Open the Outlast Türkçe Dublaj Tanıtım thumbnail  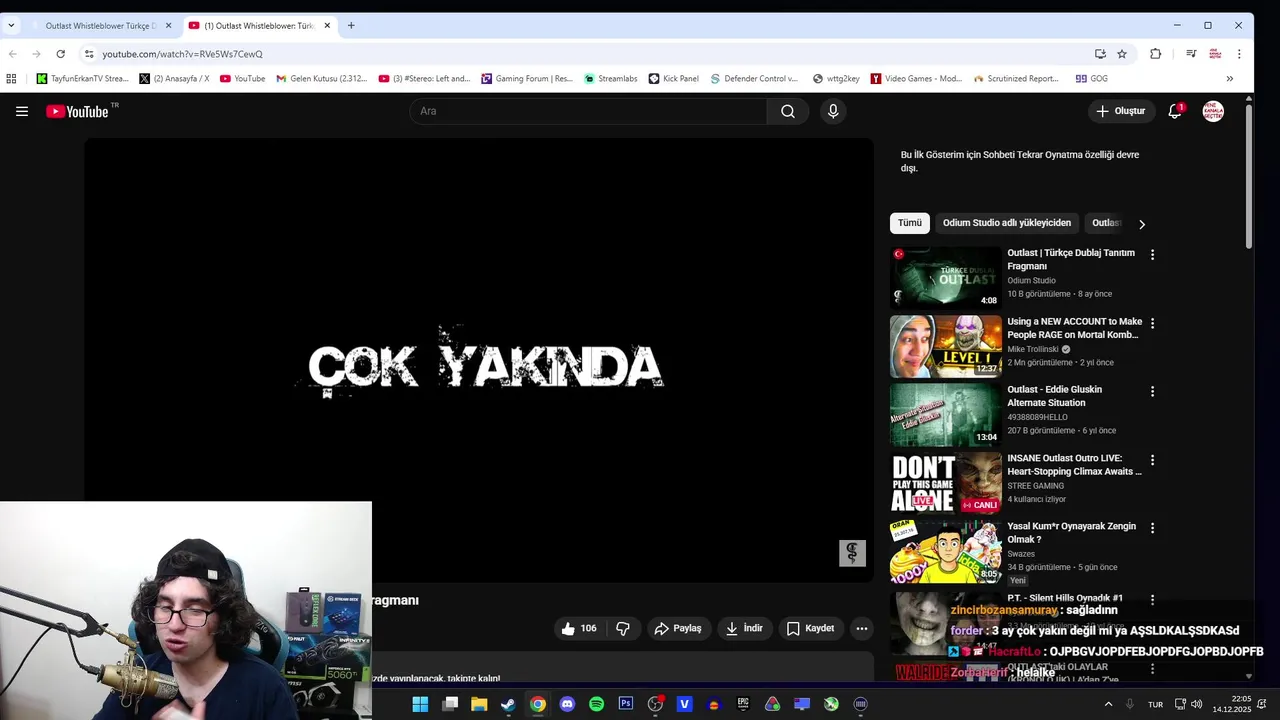946,277
